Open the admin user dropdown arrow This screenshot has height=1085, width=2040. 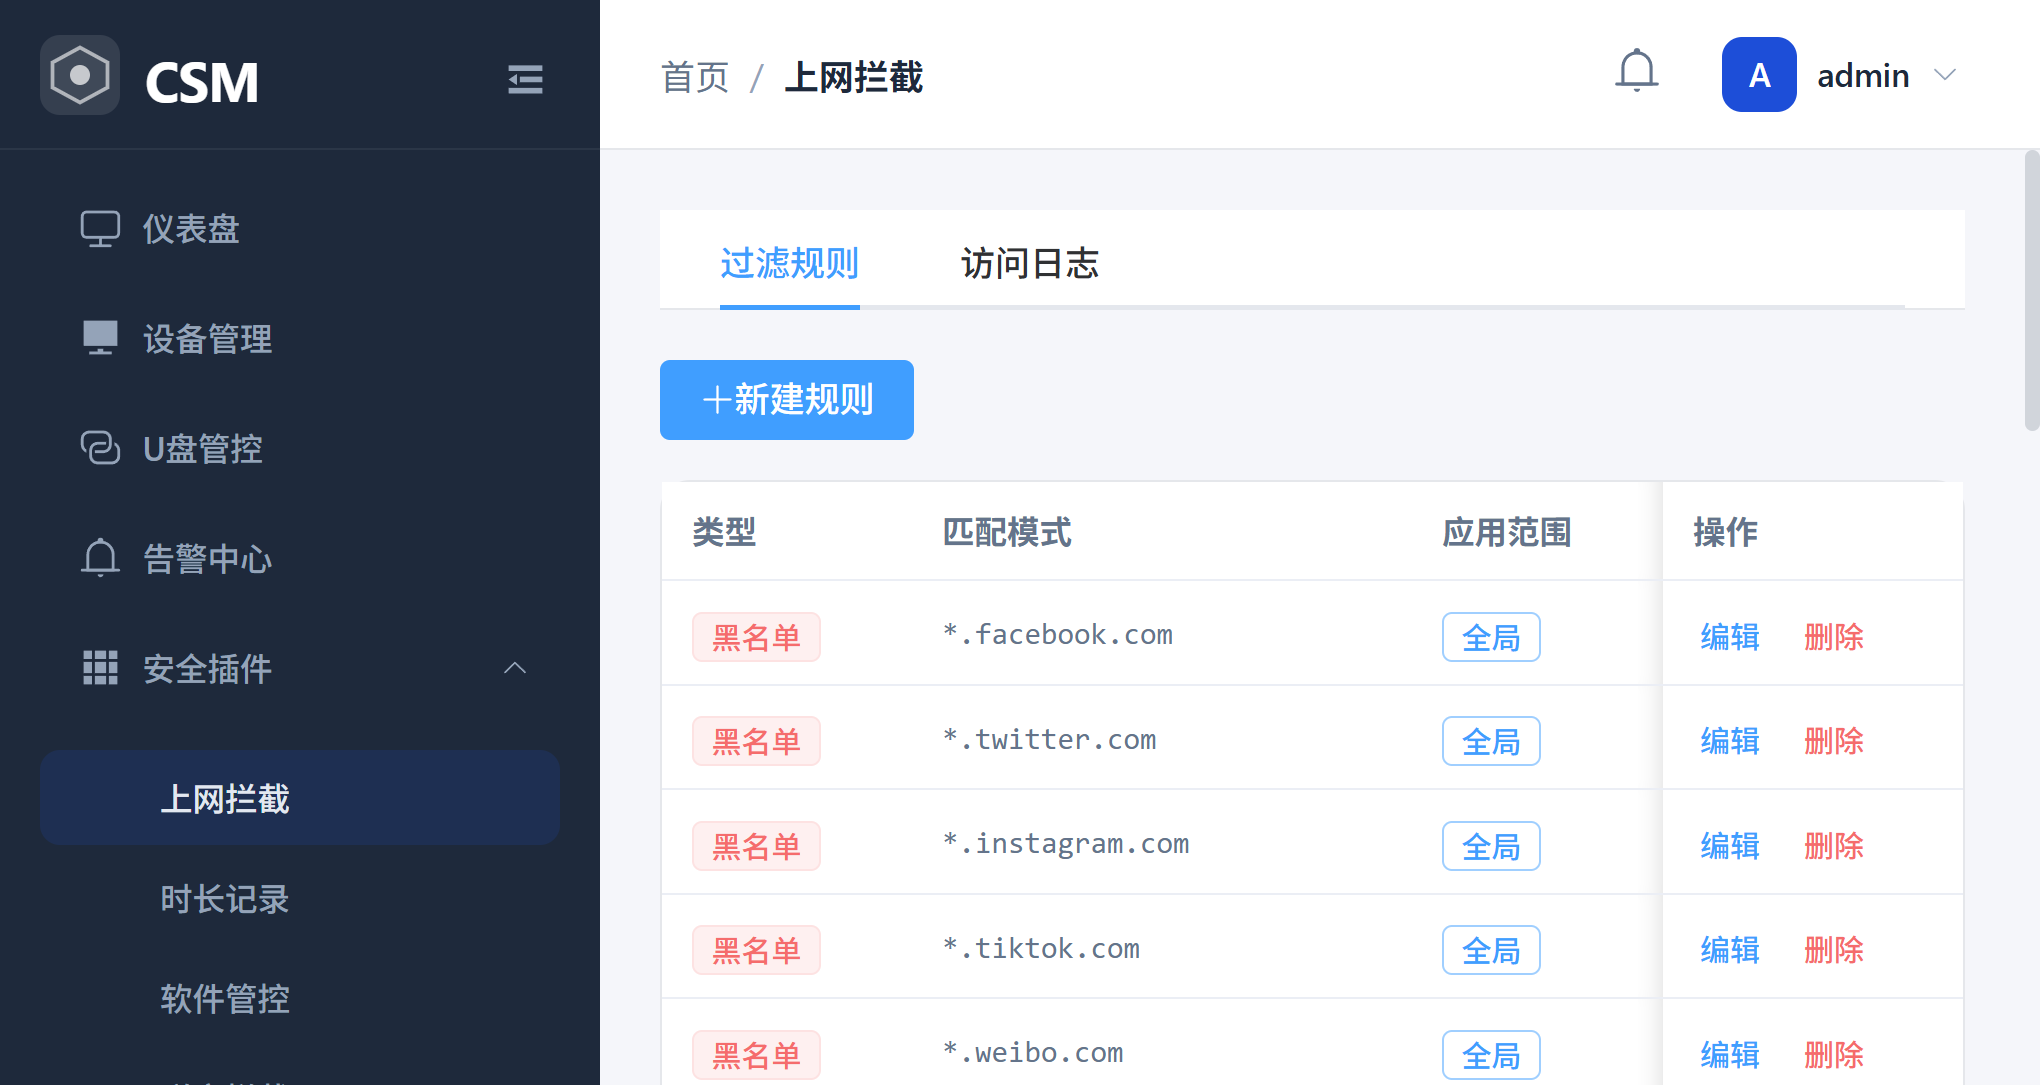click(x=1945, y=75)
